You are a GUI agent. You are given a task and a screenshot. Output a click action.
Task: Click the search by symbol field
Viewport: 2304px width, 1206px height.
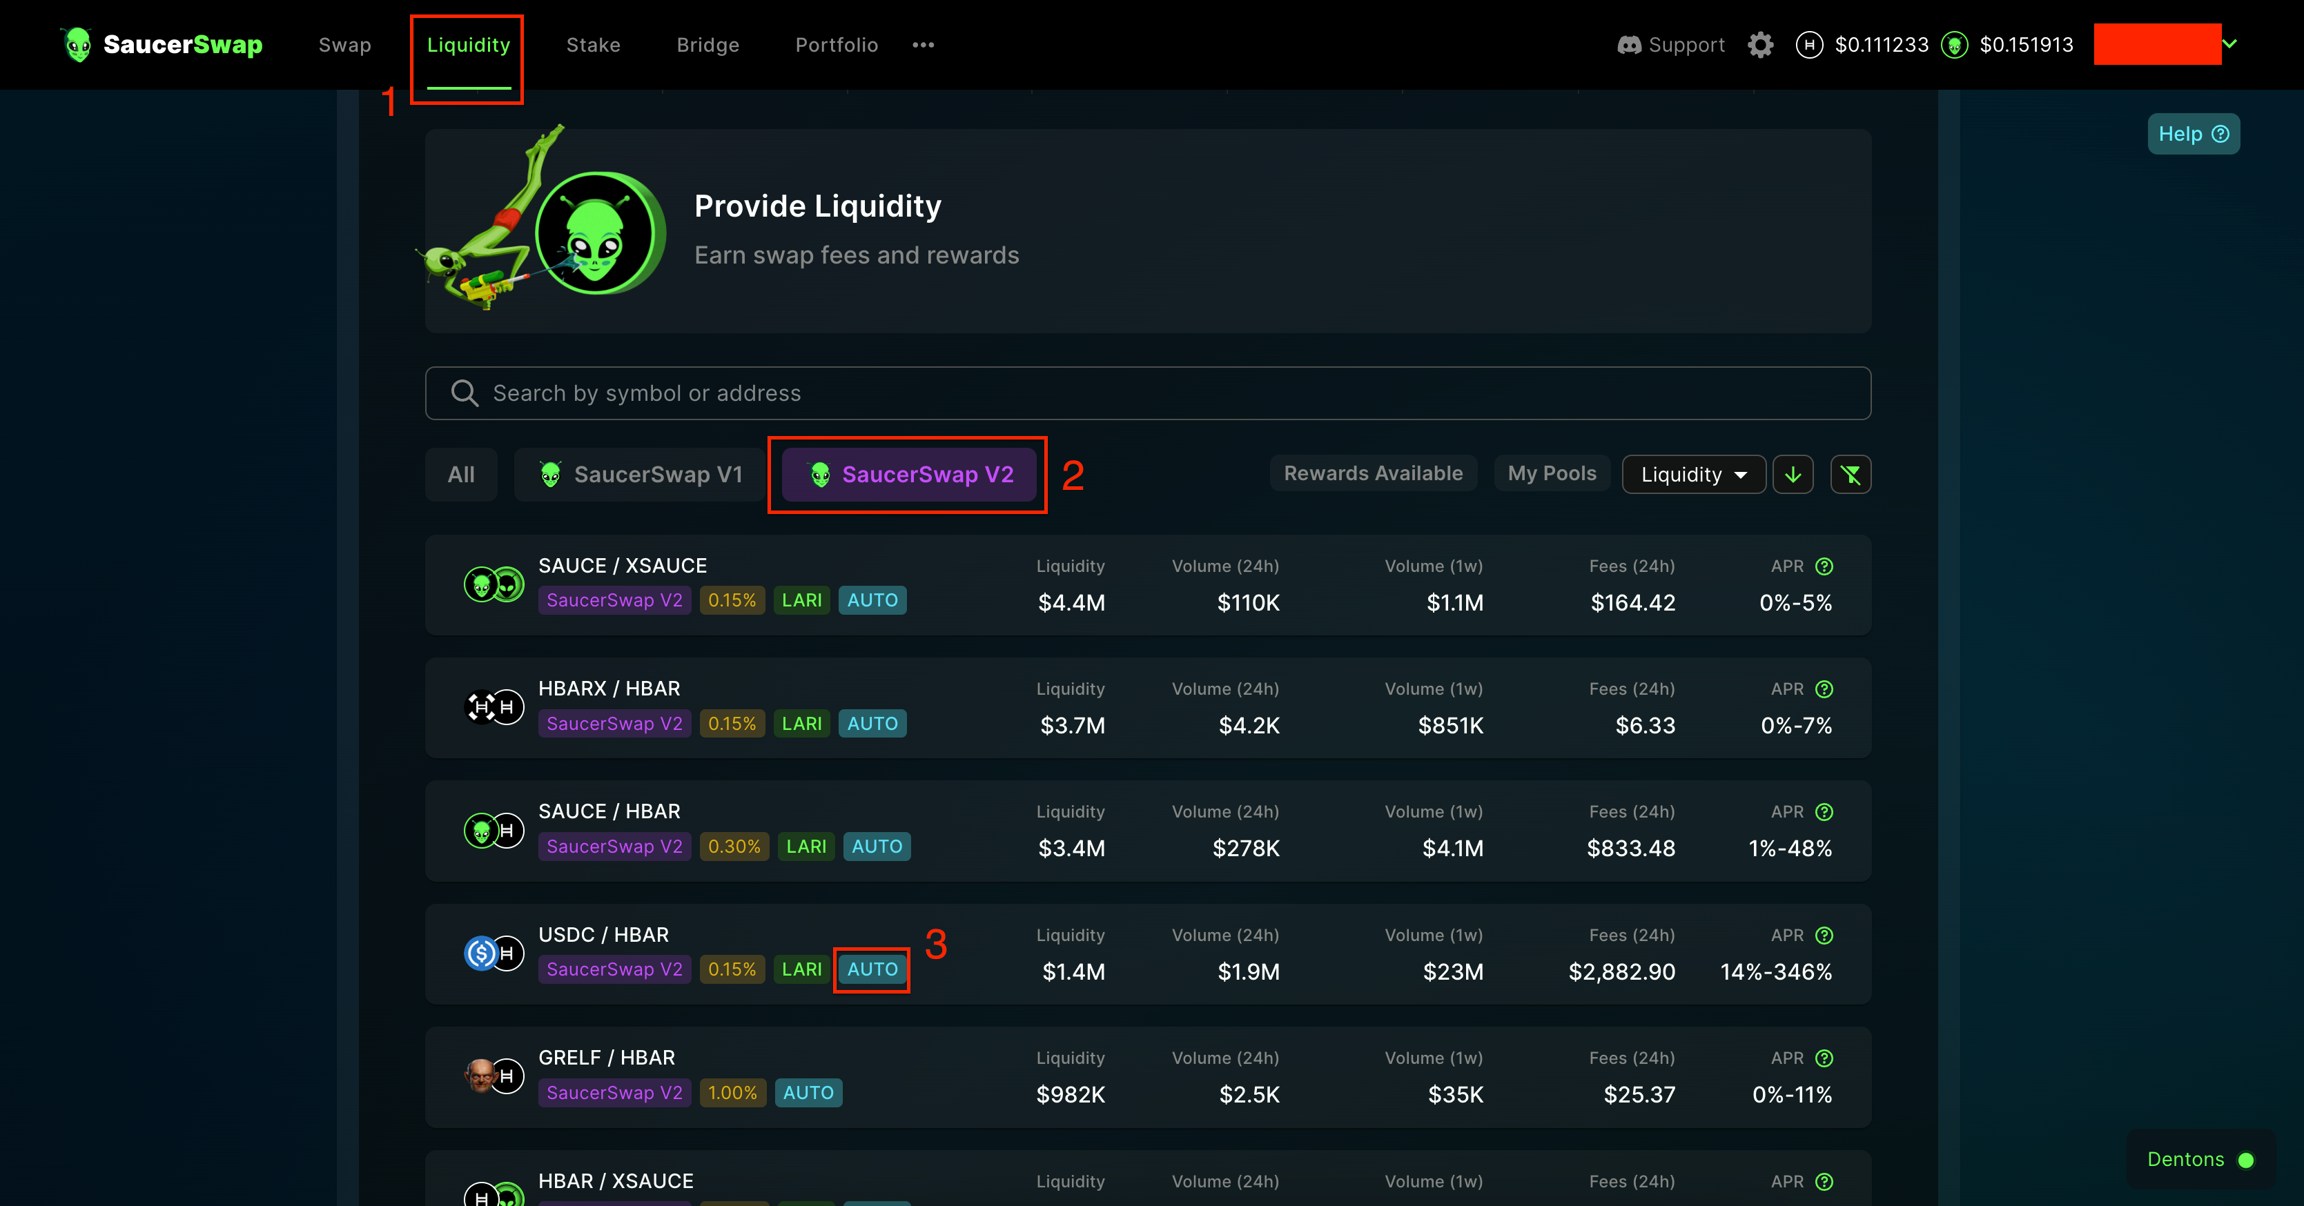click(x=1147, y=393)
